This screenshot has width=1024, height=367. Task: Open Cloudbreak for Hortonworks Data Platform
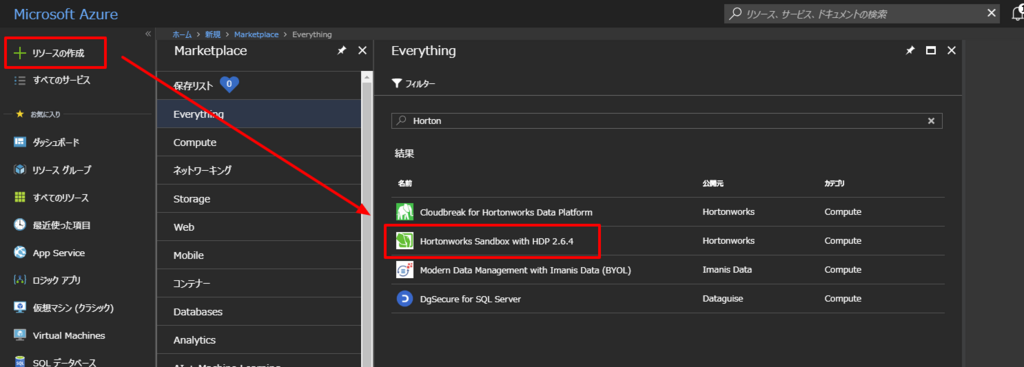click(x=506, y=212)
